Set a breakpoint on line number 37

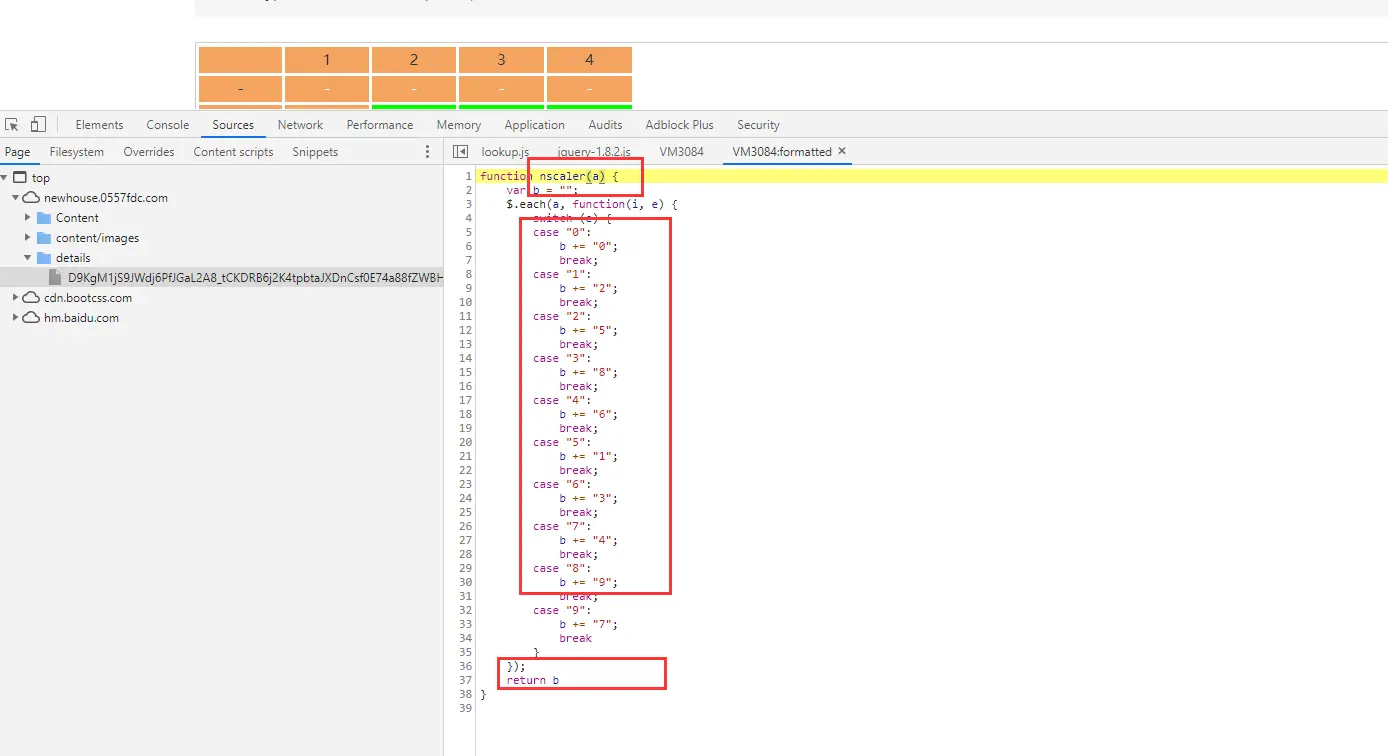pyautogui.click(x=466, y=680)
